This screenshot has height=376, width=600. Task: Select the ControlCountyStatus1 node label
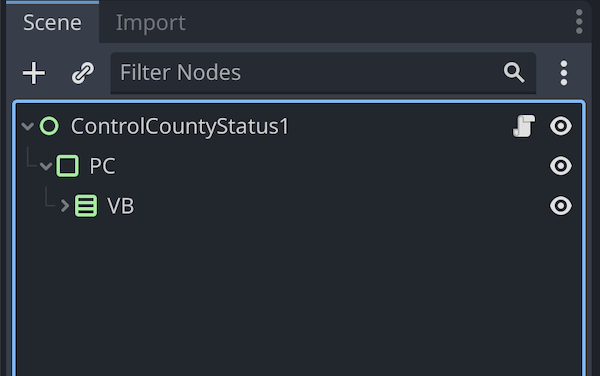[180, 126]
